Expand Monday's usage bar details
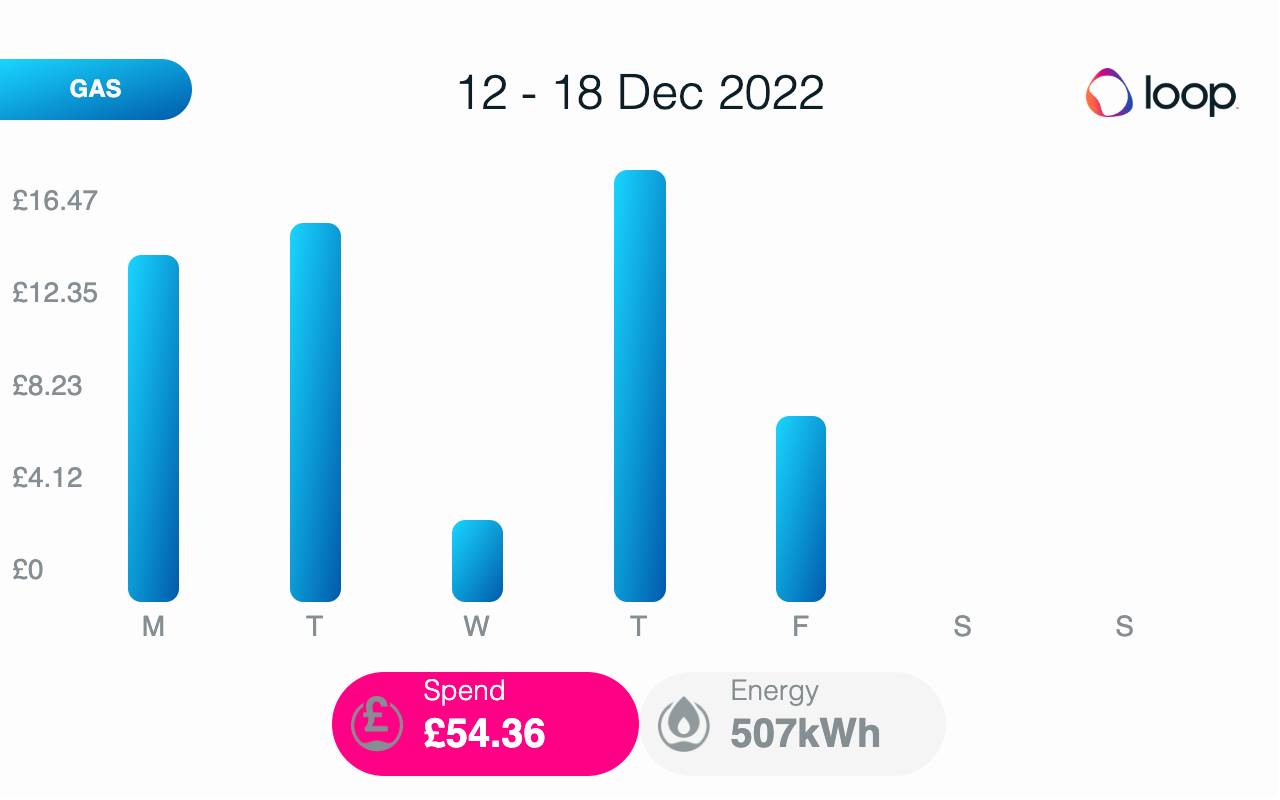Viewport: 1280px width, 800px height. (152, 430)
